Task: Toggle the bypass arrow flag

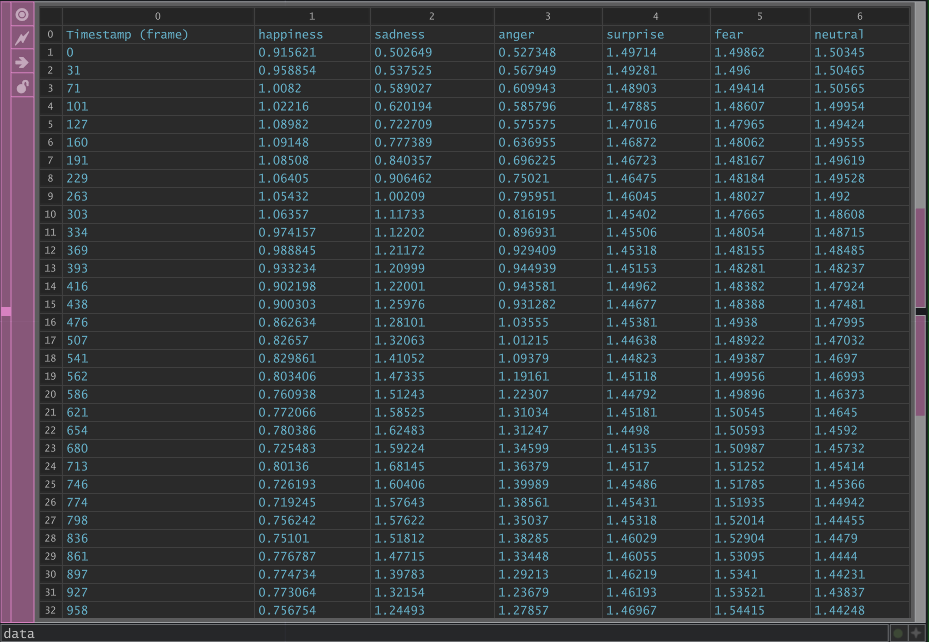Action: click(x=22, y=62)
